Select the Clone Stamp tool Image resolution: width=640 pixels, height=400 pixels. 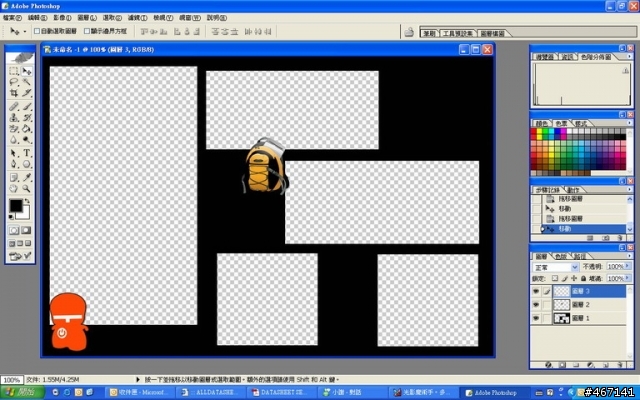14,118
